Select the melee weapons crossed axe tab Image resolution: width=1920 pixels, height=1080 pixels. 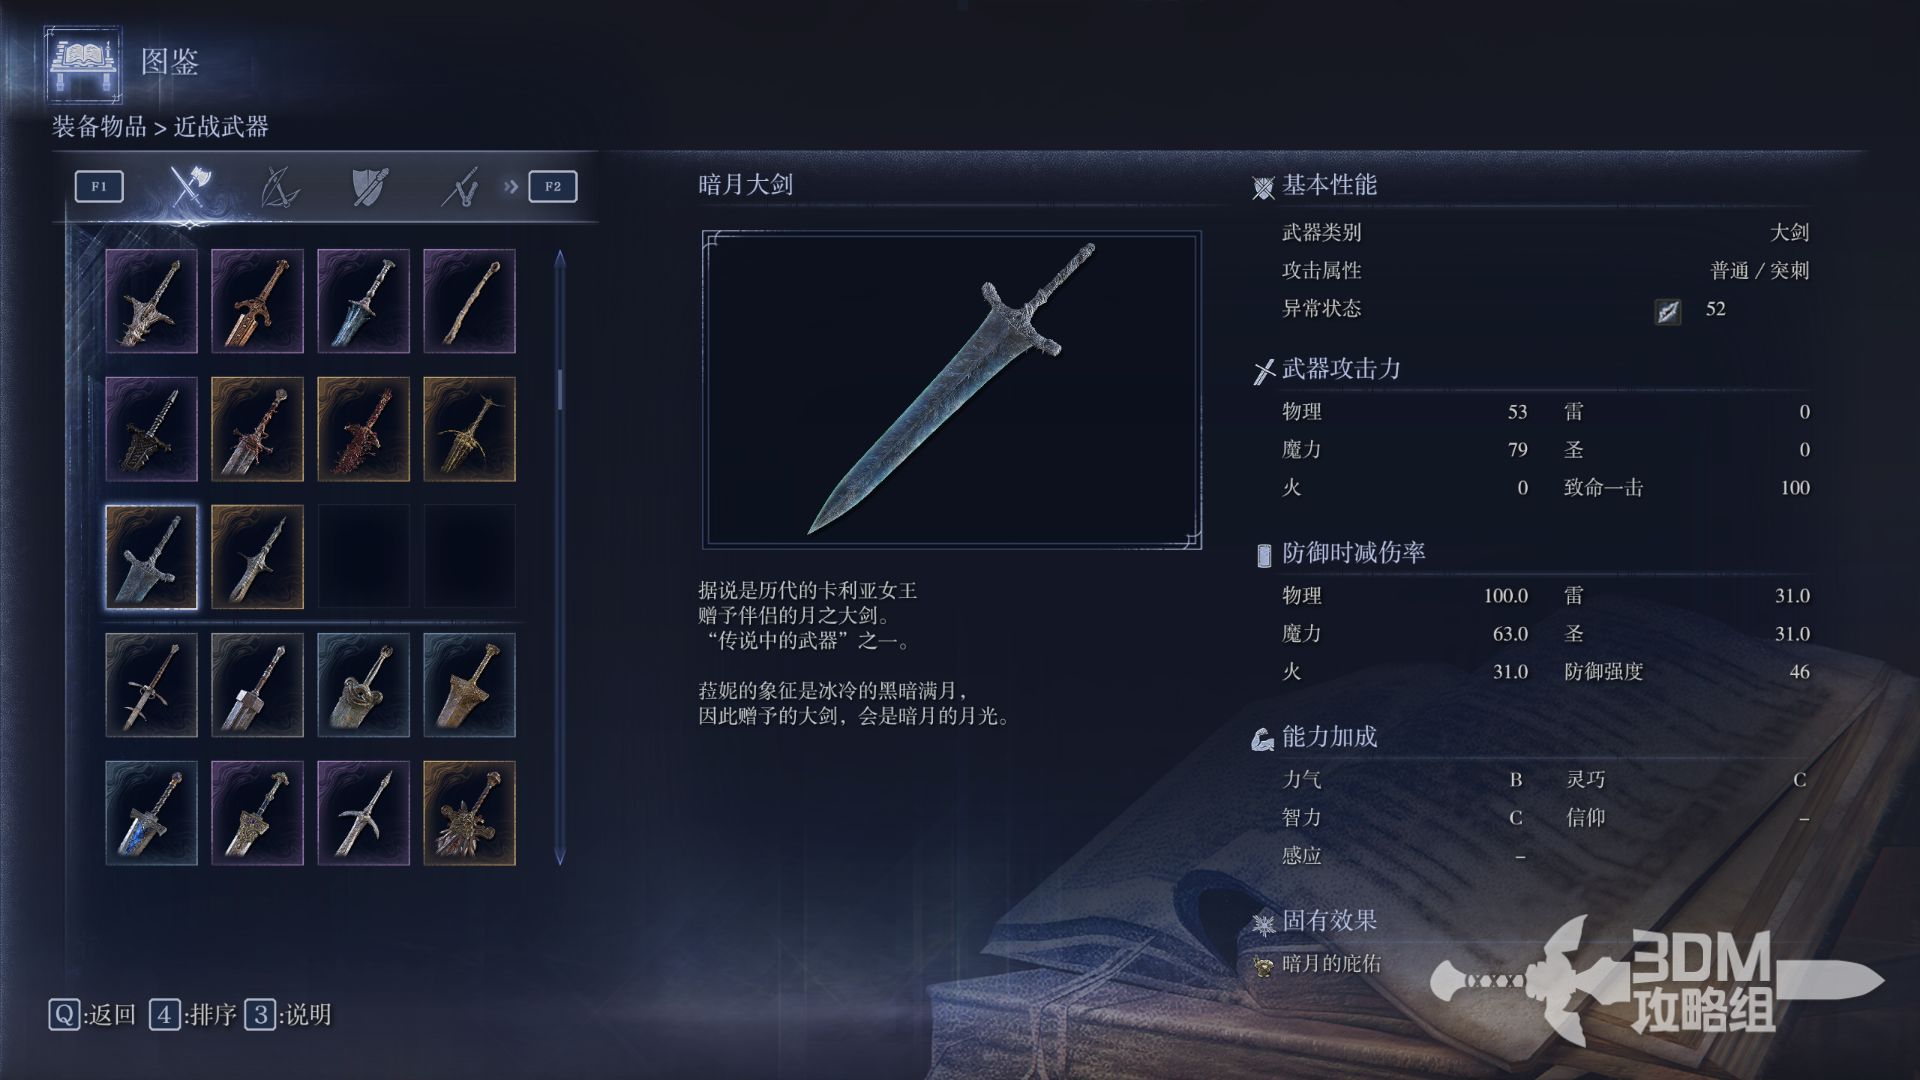190,186
